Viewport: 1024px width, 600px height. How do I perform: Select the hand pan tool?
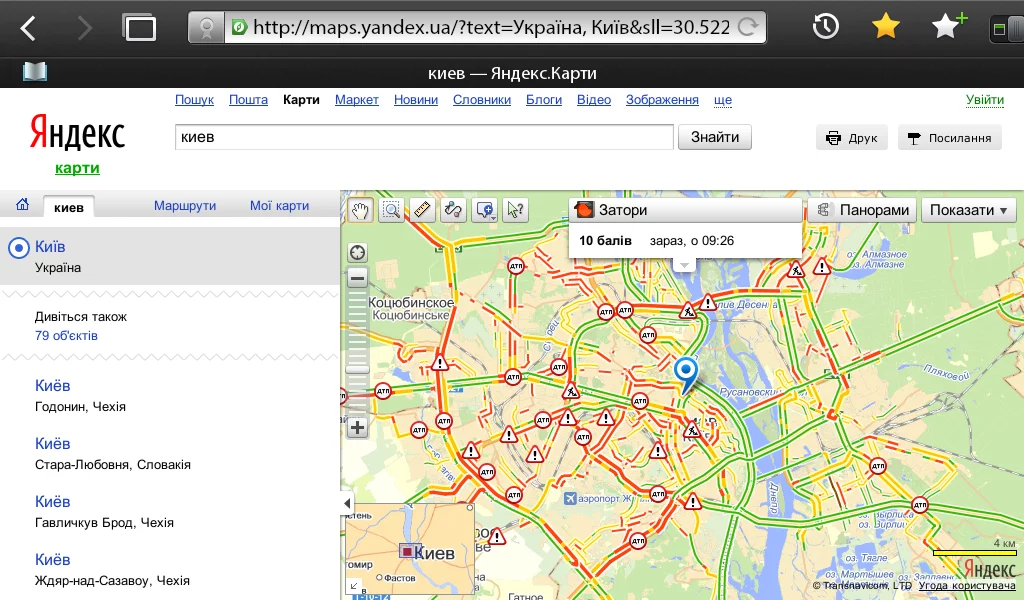pos(360,210)
